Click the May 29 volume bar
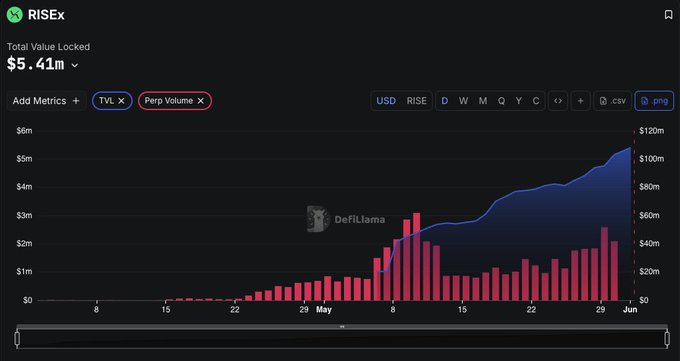 coord(604,263)
